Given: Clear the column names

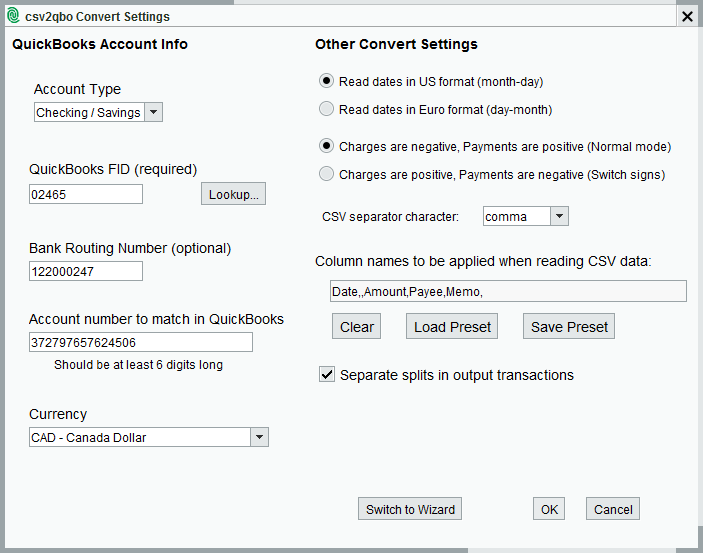Looking at the screenshot, I should click(356, 327).
